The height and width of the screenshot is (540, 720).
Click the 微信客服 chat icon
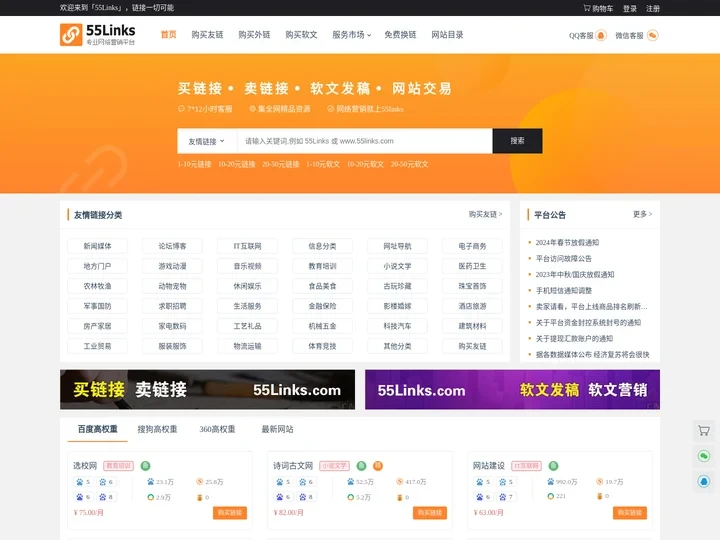(652, 35)
